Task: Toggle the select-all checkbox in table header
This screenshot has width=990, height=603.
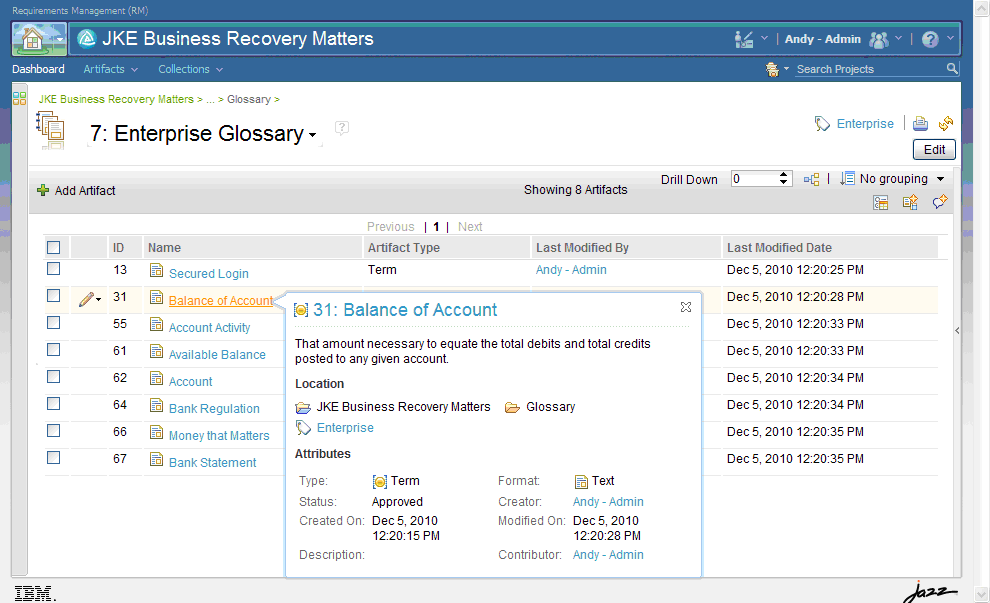Action: 54,248
